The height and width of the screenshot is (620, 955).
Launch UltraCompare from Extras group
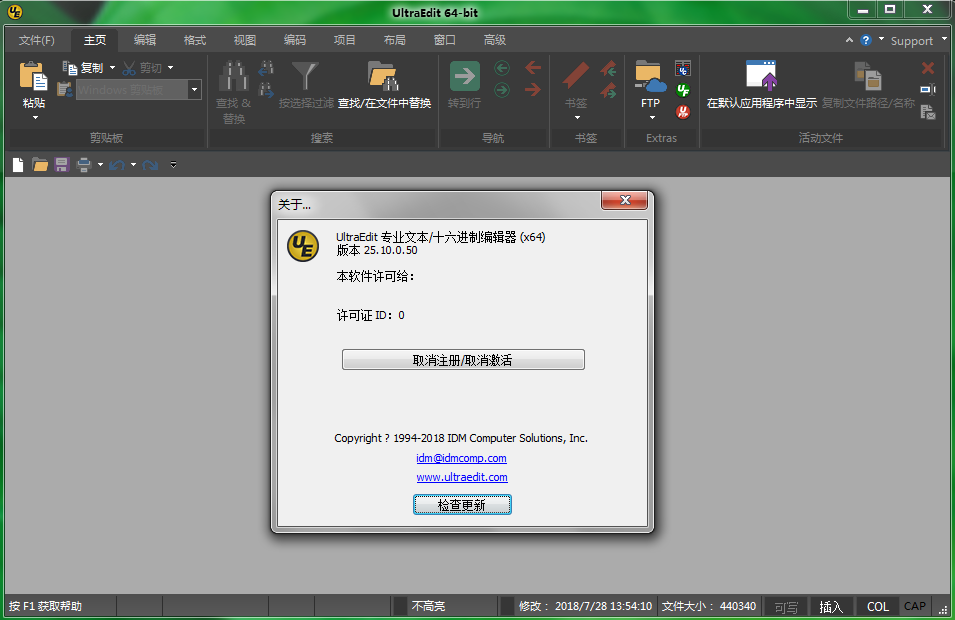(683, 68)
